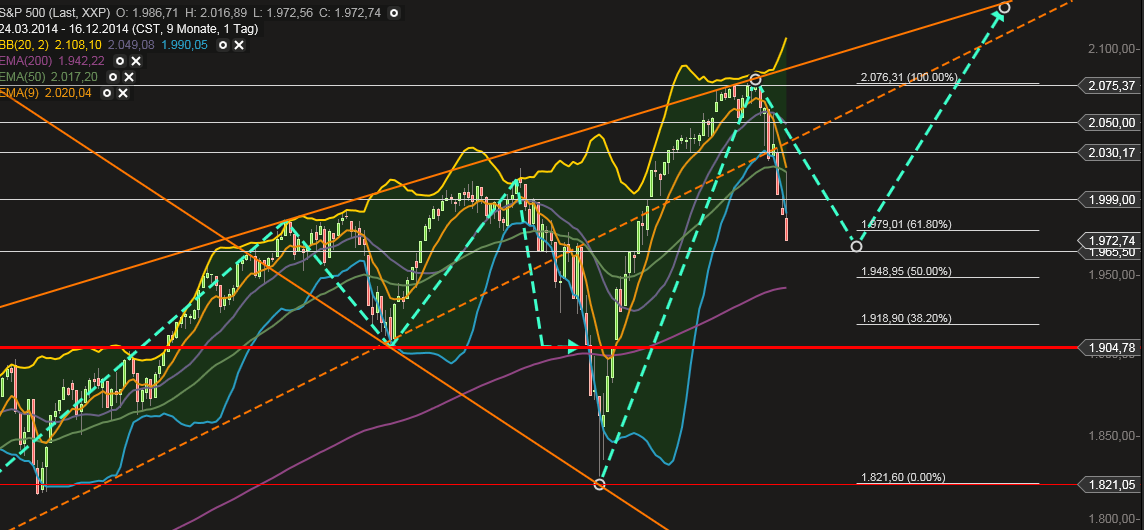Click the current price tag 1.972,74
The image size is (1144, 530).
[x=1108, y=240]
